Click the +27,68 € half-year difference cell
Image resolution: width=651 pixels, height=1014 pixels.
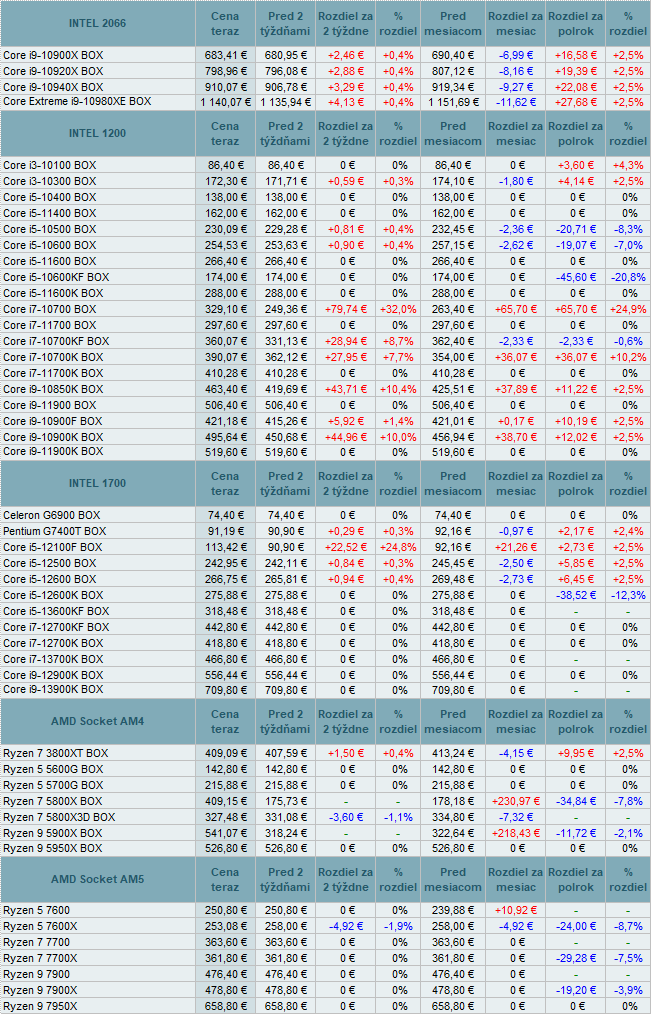pos(575,102)
